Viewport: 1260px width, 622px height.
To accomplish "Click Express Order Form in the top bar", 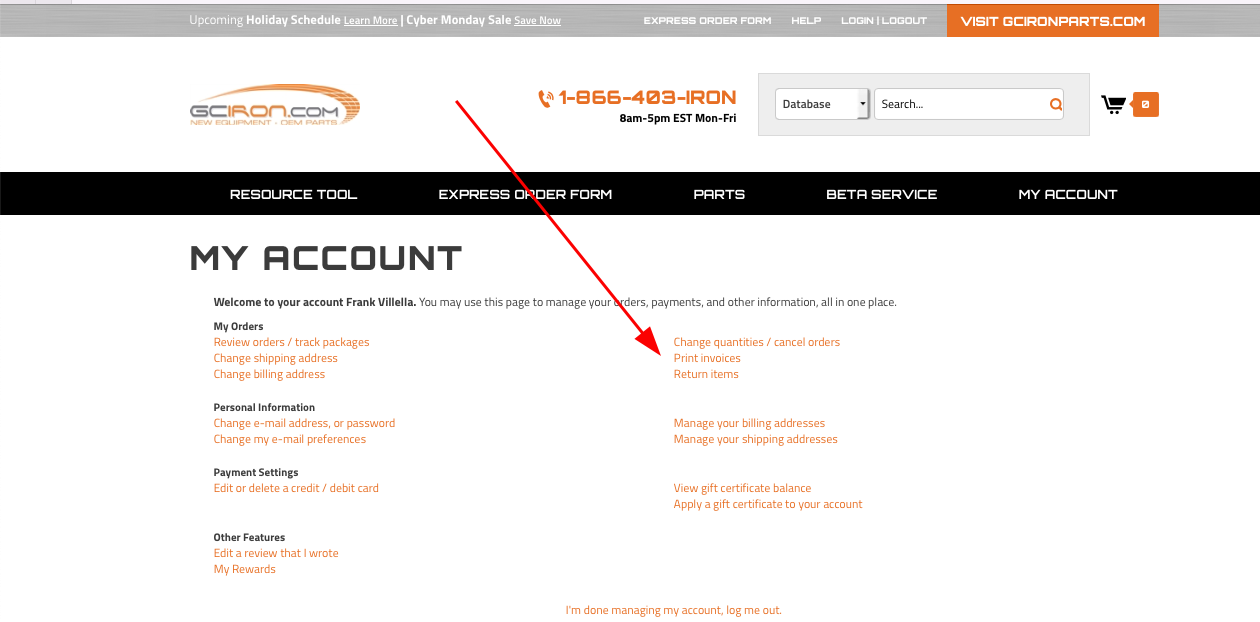I will pos(707,21).
